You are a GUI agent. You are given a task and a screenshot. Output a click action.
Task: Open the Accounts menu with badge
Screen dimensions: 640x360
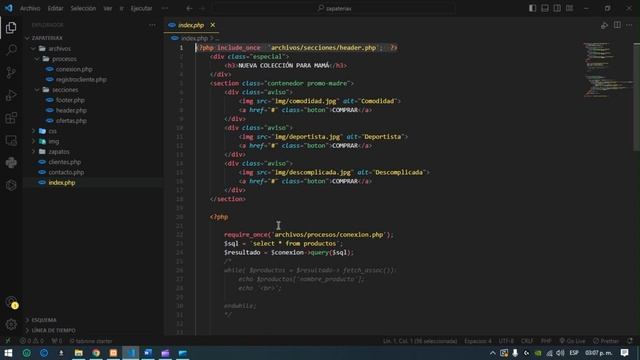[12, 303]
